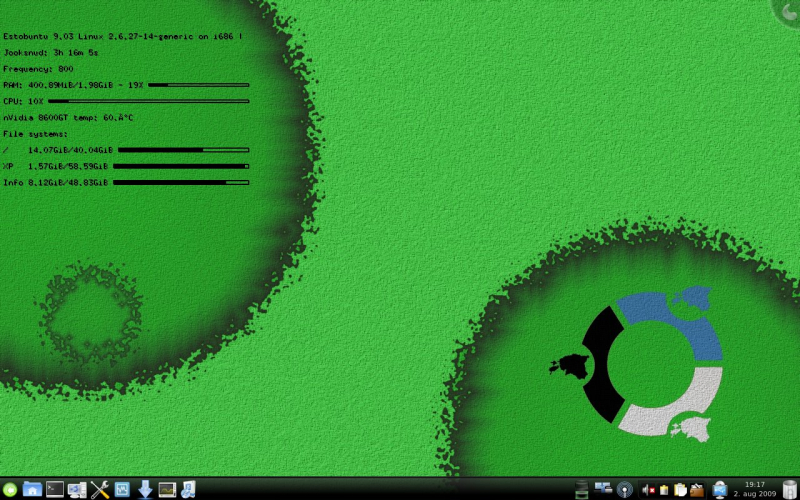This screenshot has height=500, width=800.
Task: Click the Info partition usage bar
Action: click(181, 183)
